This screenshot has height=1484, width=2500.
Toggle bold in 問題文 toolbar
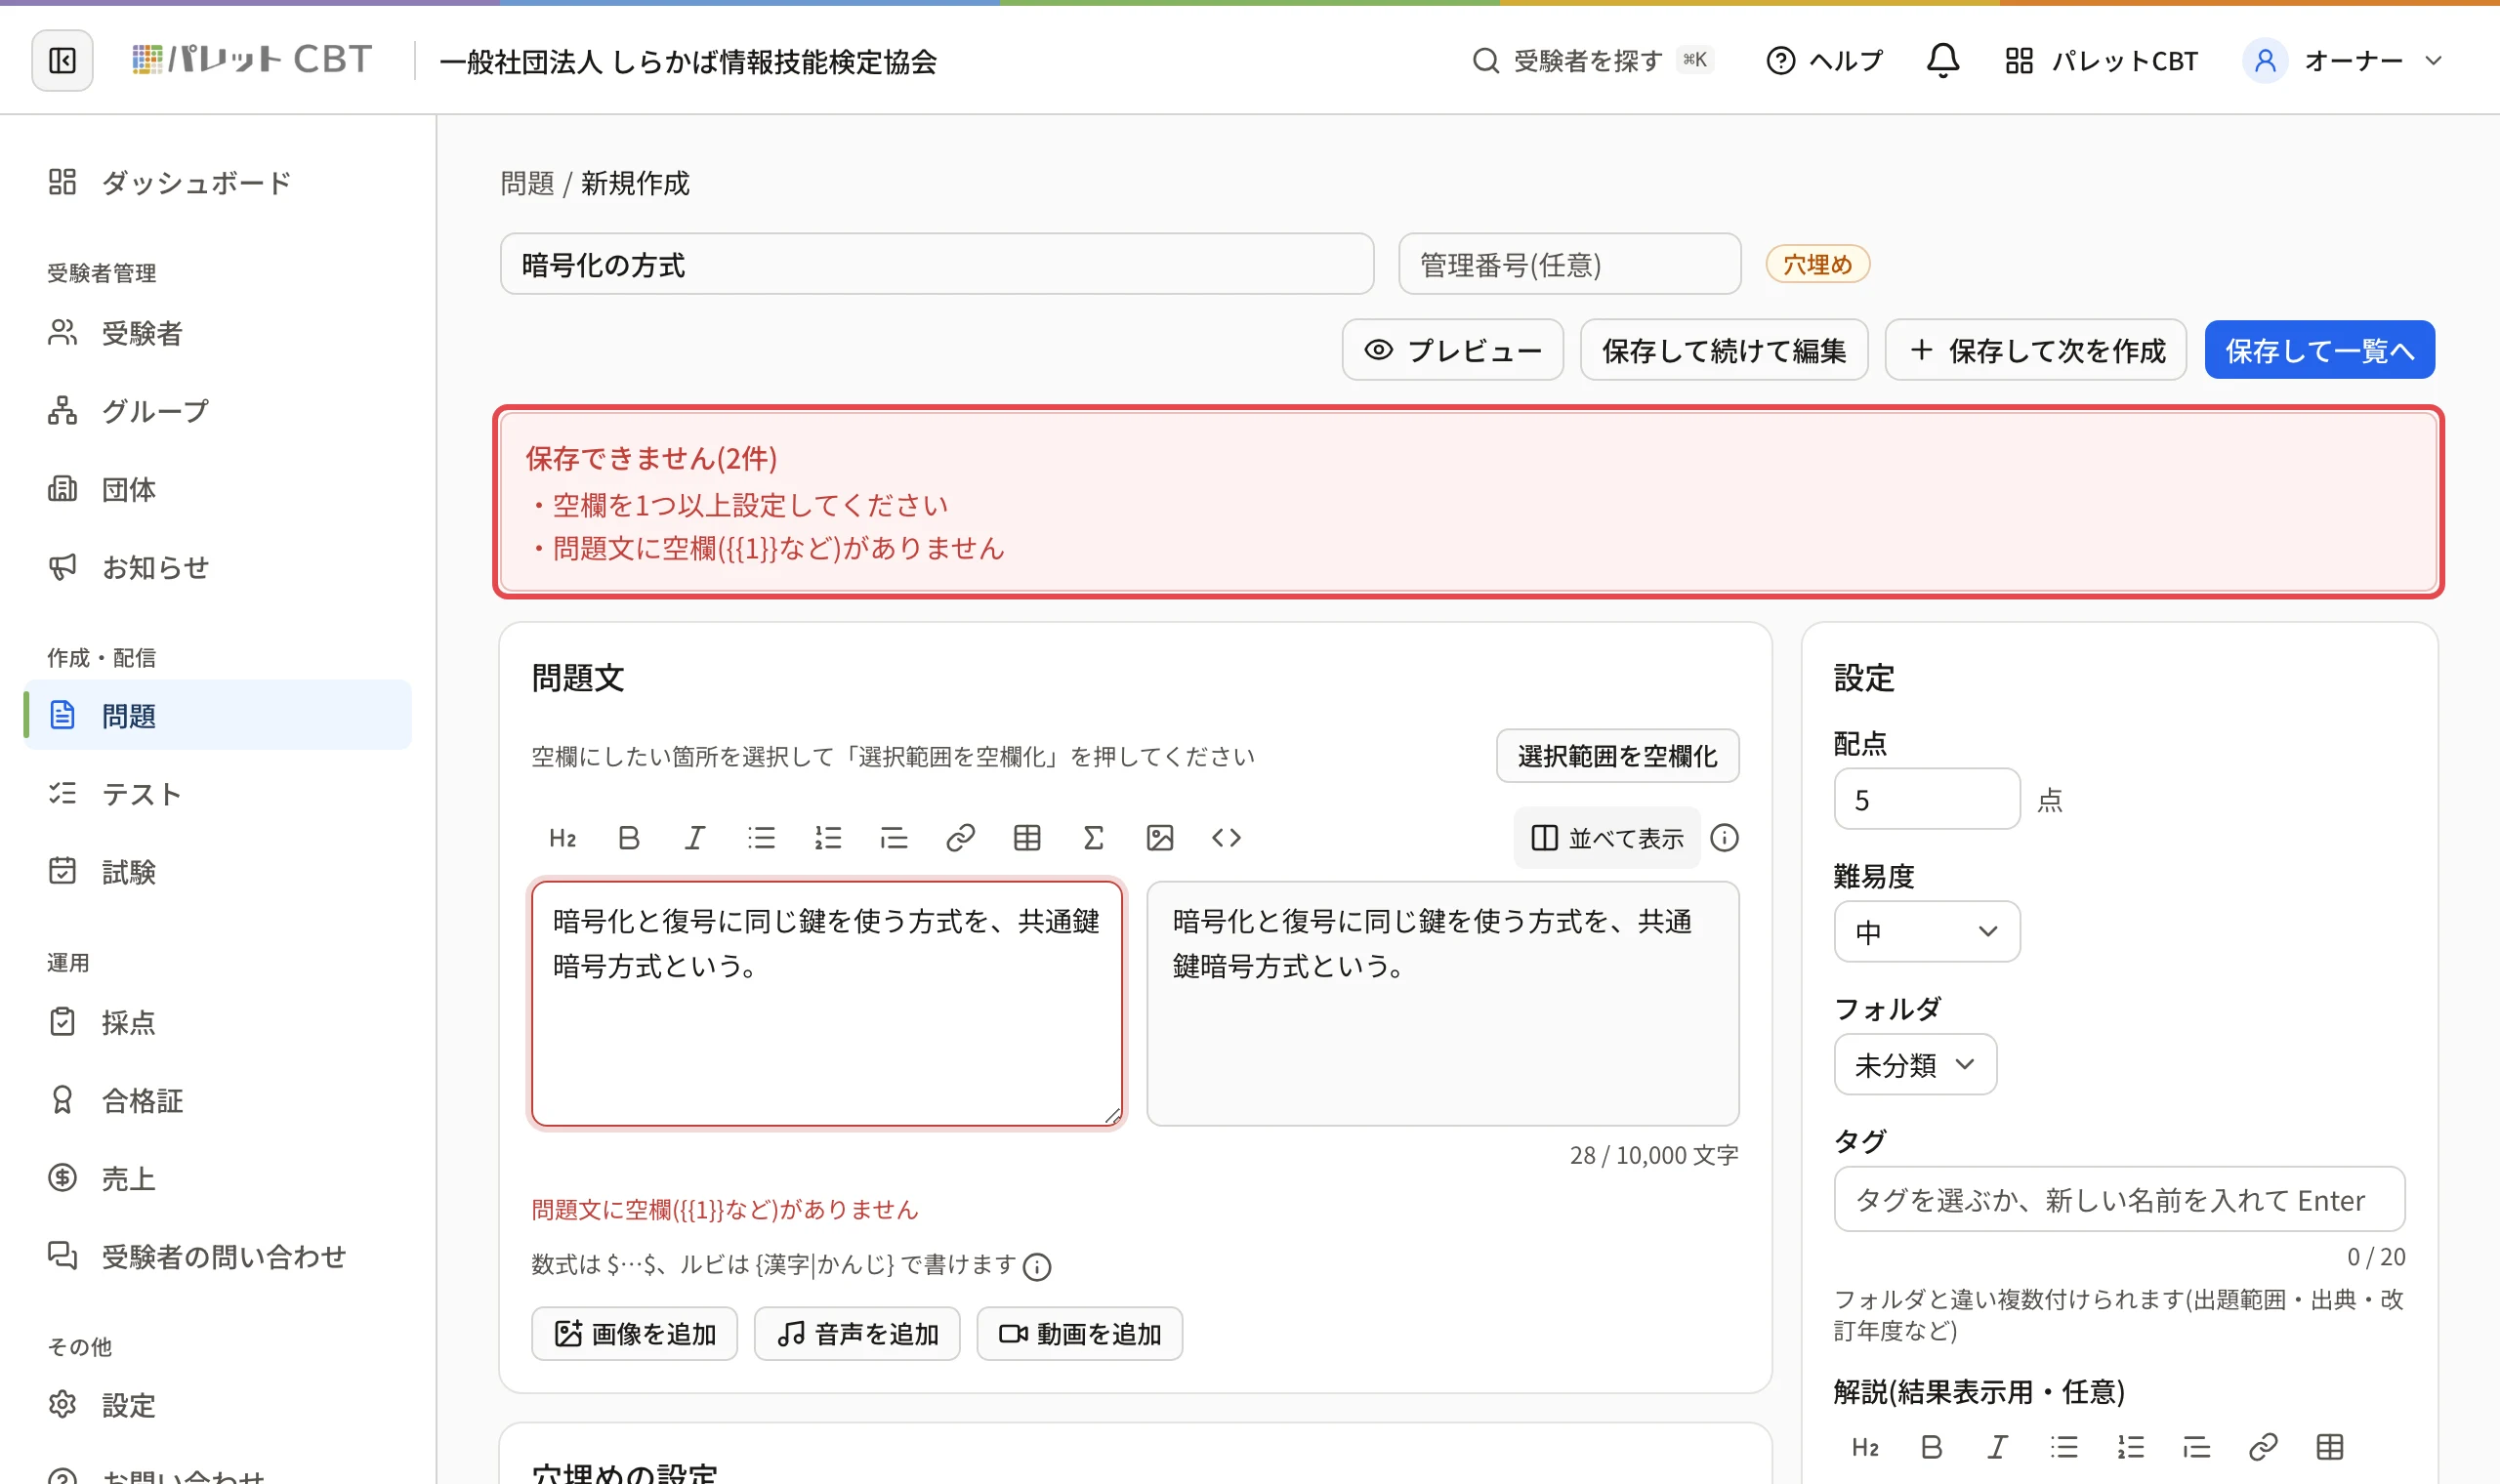(628, 837)
